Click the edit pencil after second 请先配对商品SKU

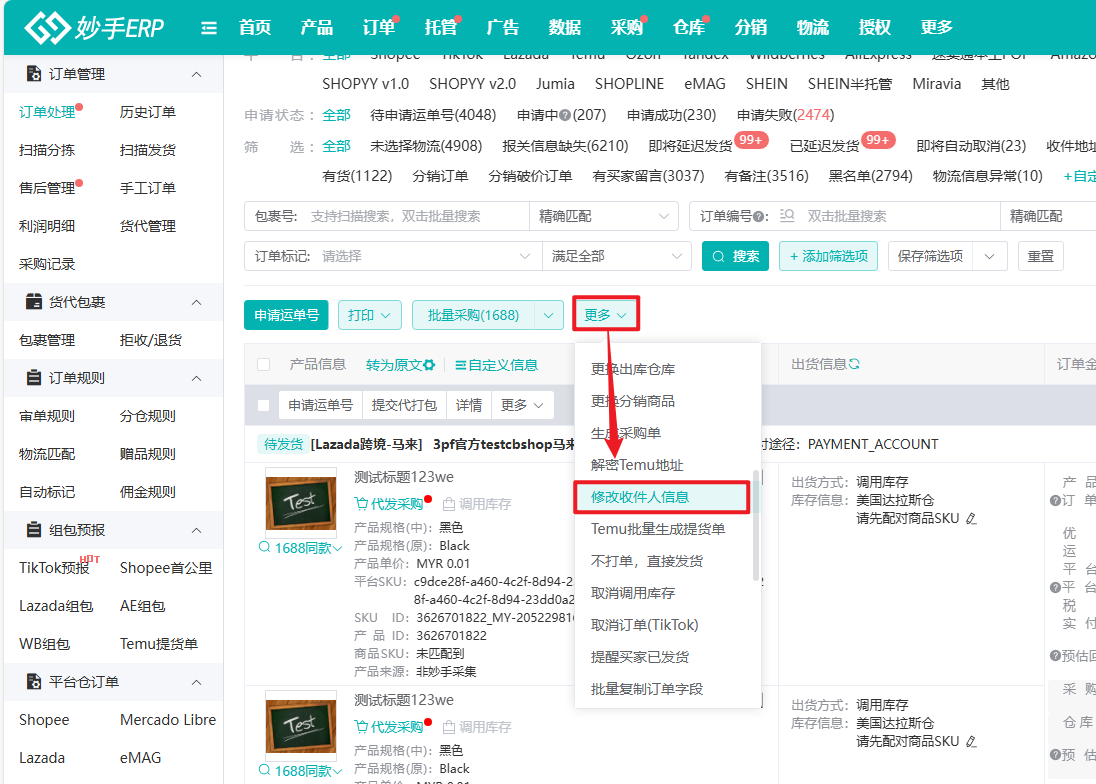971,741
